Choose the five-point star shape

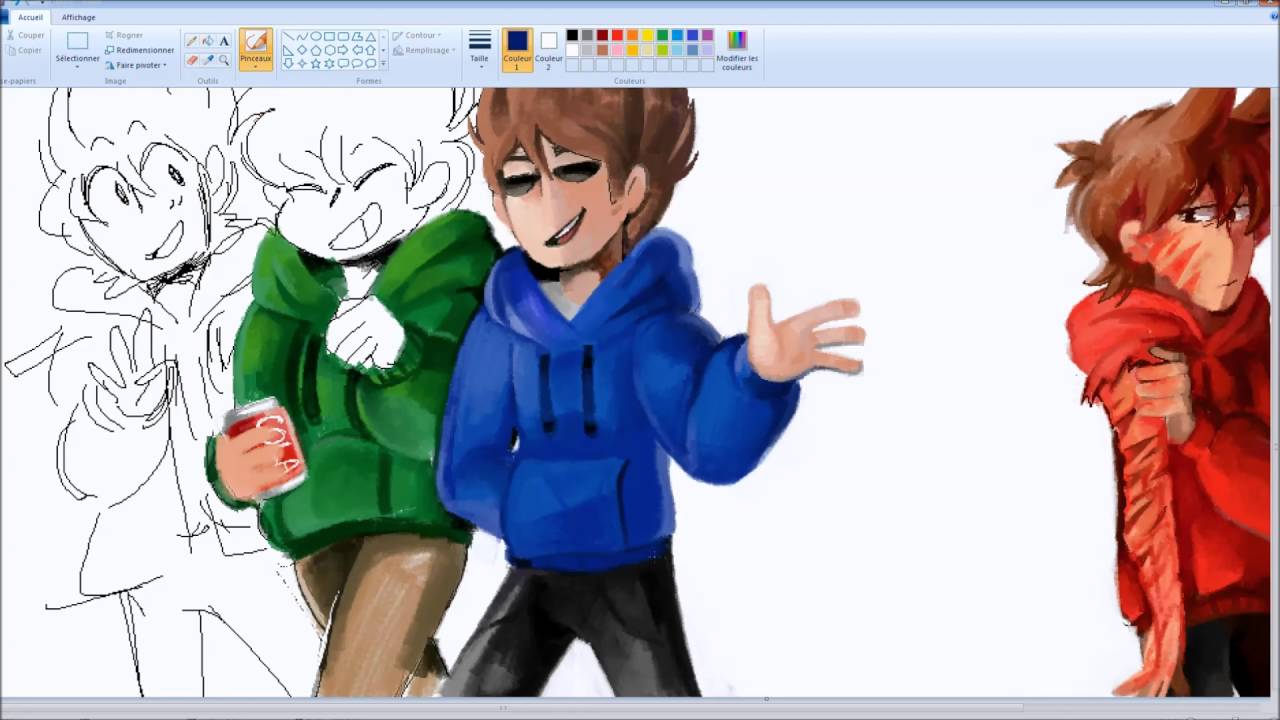[316, 63]
